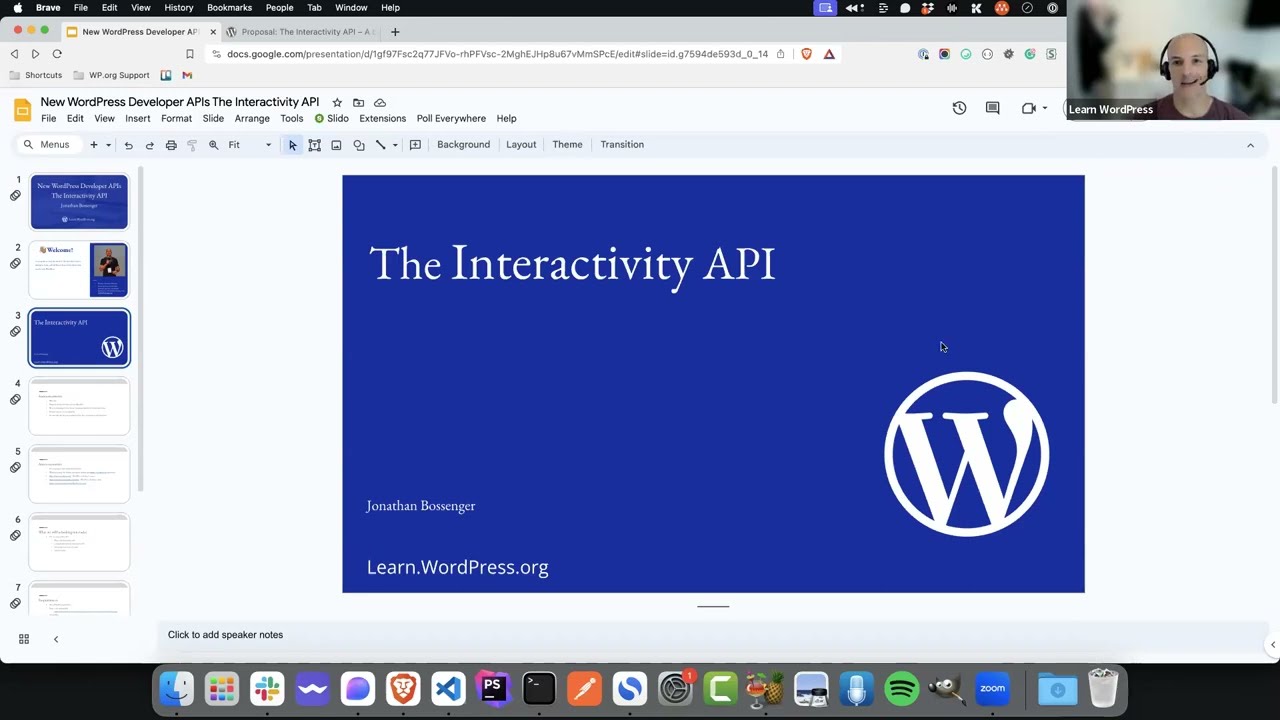
Task: Open the Insert menu
Action: [138, 119]
